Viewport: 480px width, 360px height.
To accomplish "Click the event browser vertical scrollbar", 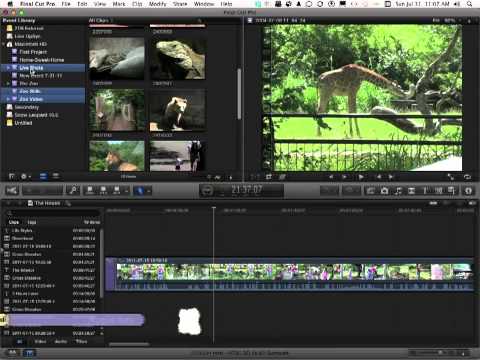I will point(239,94).
